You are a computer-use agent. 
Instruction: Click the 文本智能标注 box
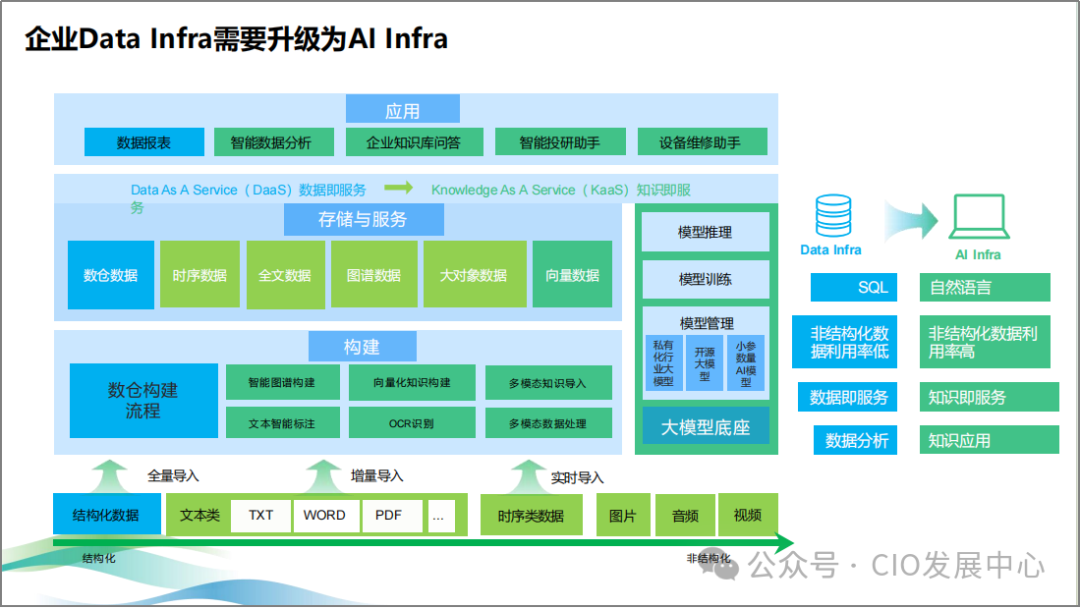pyautogui.click(x=282, y=423)
